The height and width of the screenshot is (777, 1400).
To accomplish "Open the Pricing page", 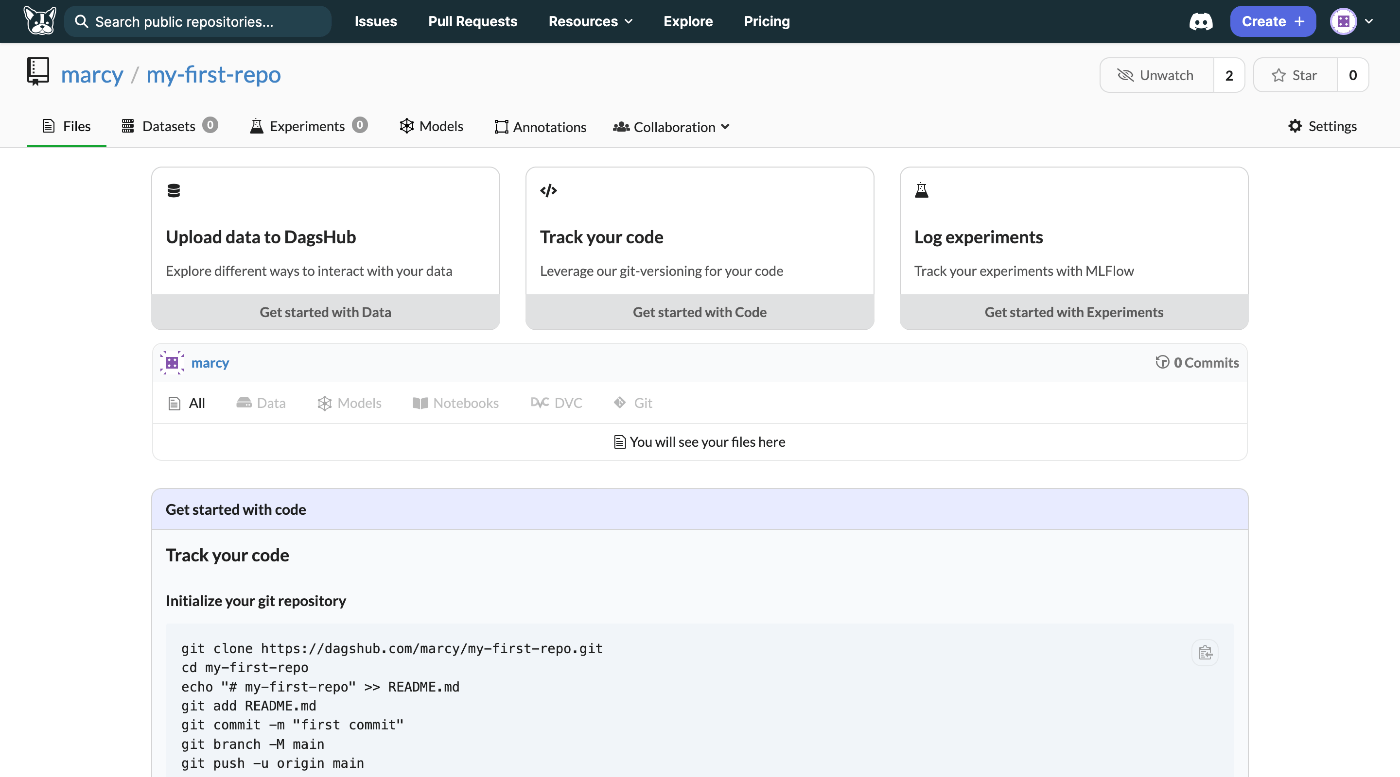I will [767, 21].
